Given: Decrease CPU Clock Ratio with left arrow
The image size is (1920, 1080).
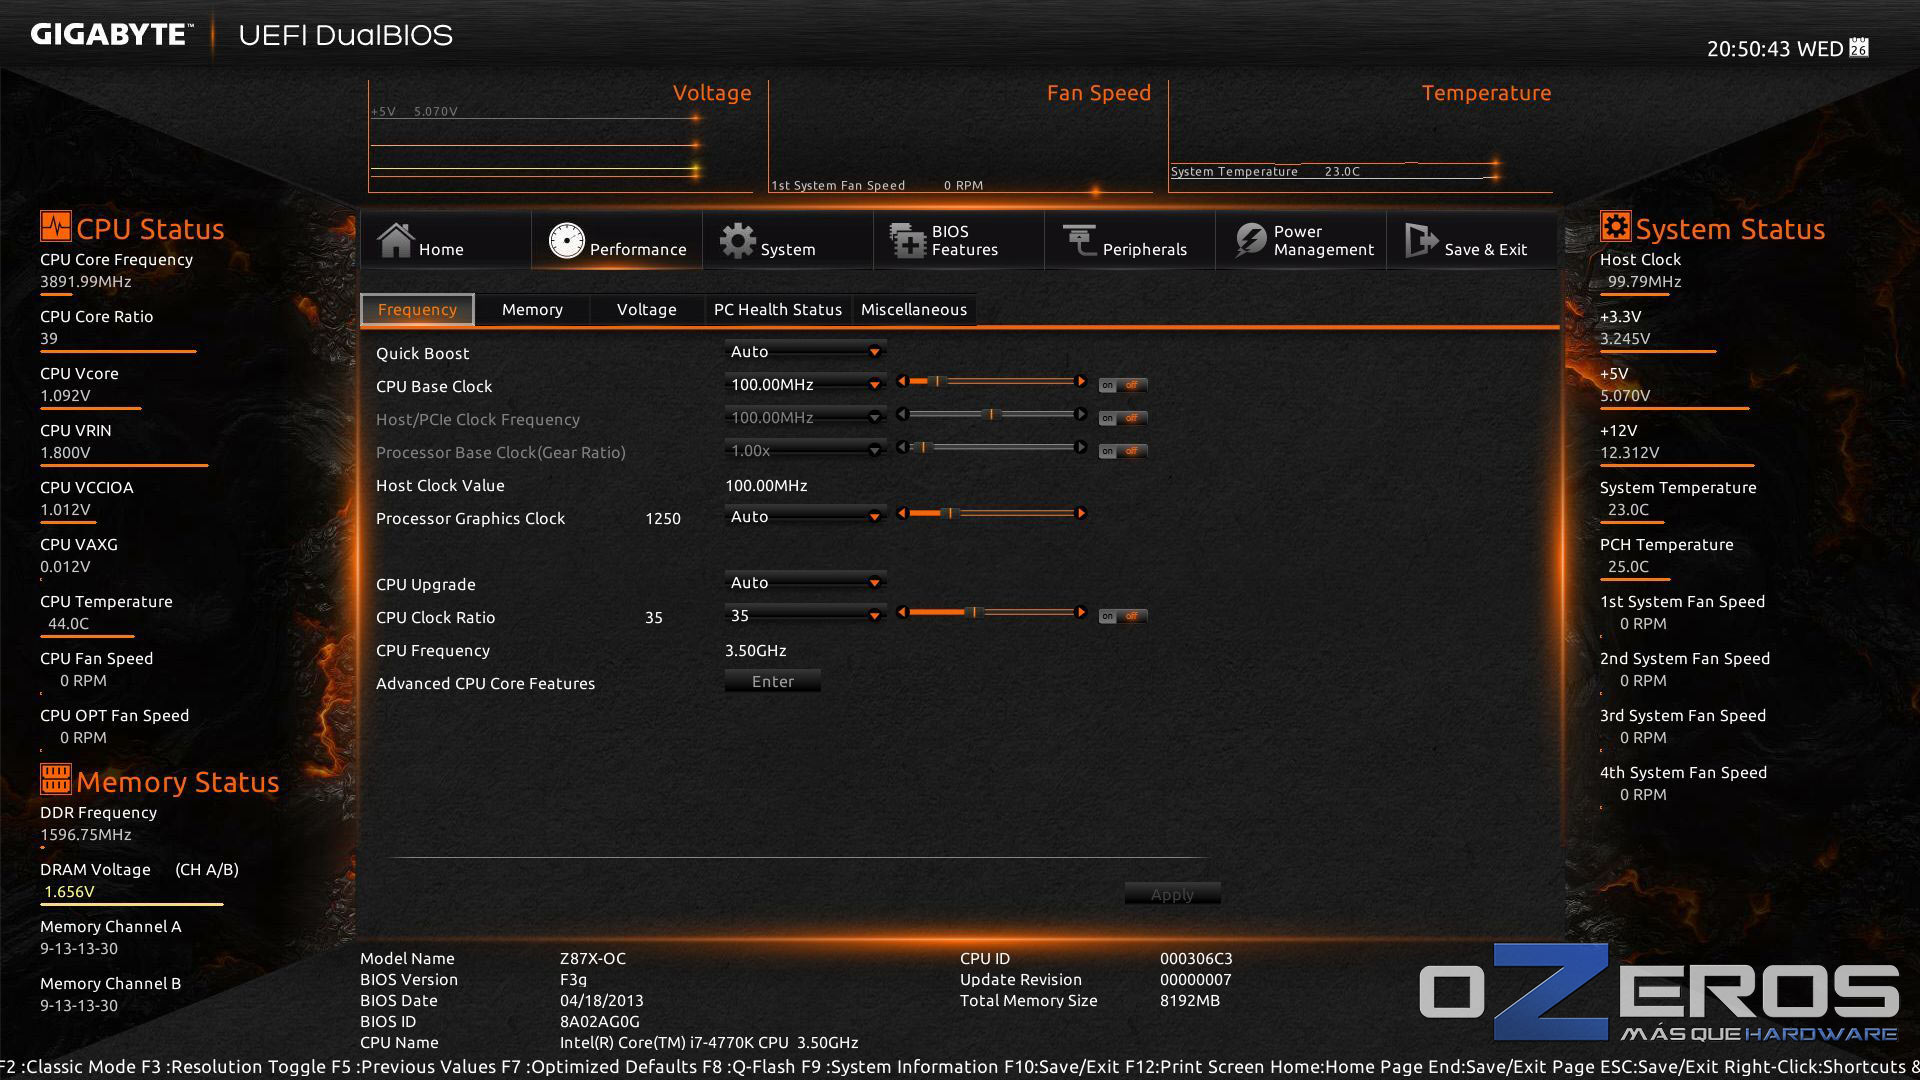Looking at the screenshot, I should pyautogui.click(x=902, y=612).
